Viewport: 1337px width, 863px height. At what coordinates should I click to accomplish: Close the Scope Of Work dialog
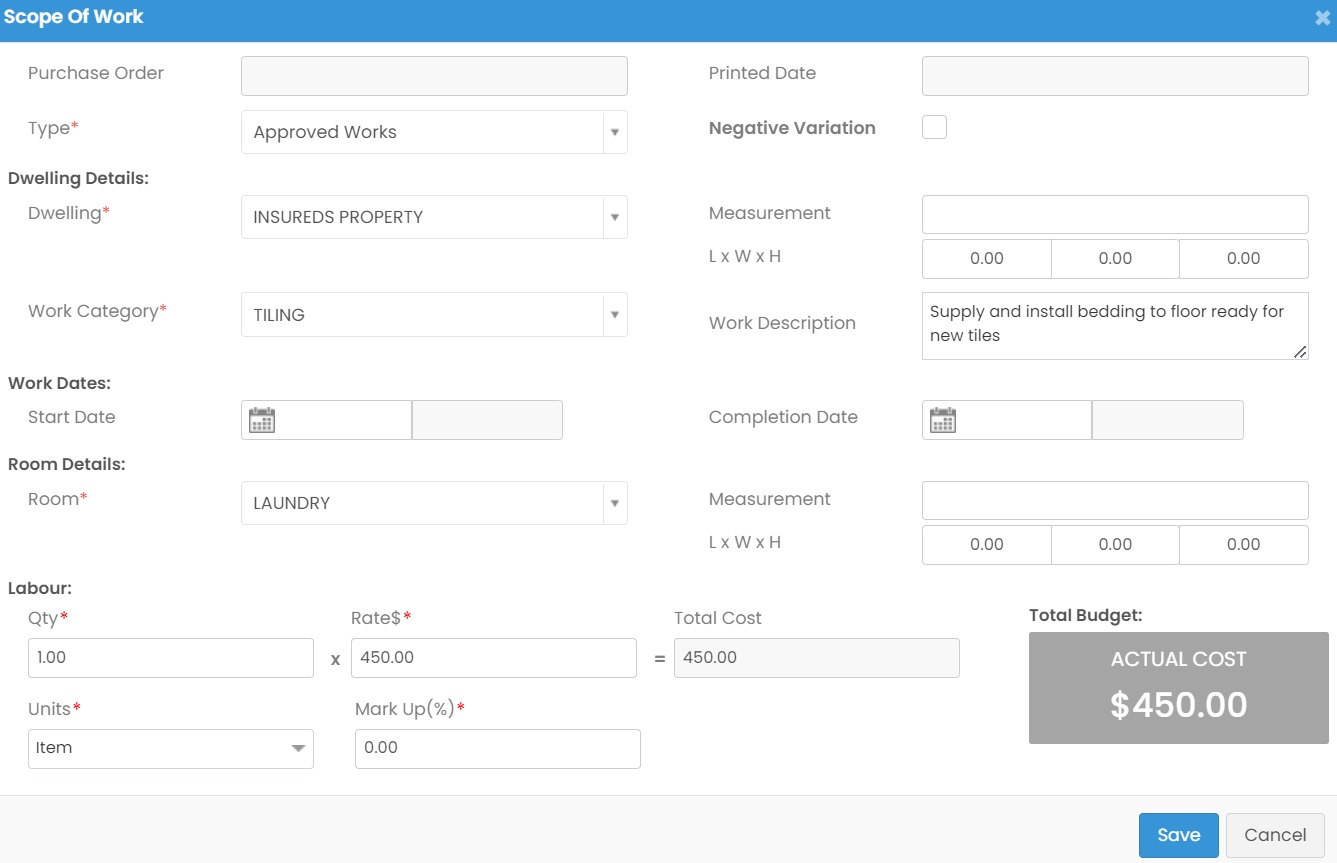pyautogui.click(x=1322, y=18)
